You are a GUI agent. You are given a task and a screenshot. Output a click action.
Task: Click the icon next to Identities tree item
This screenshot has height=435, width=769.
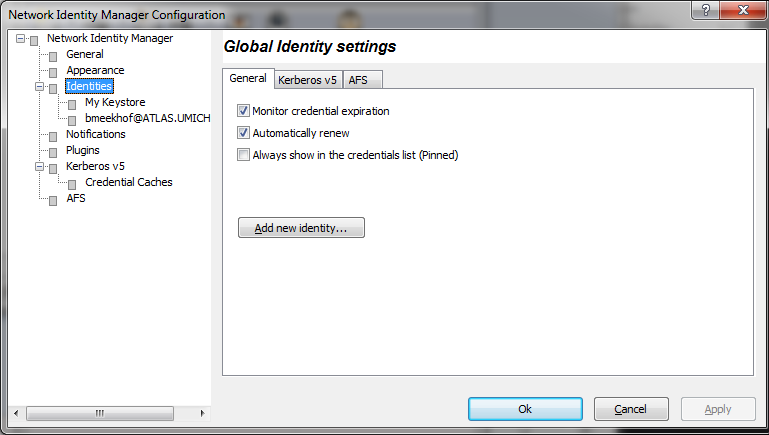point(53,89)
